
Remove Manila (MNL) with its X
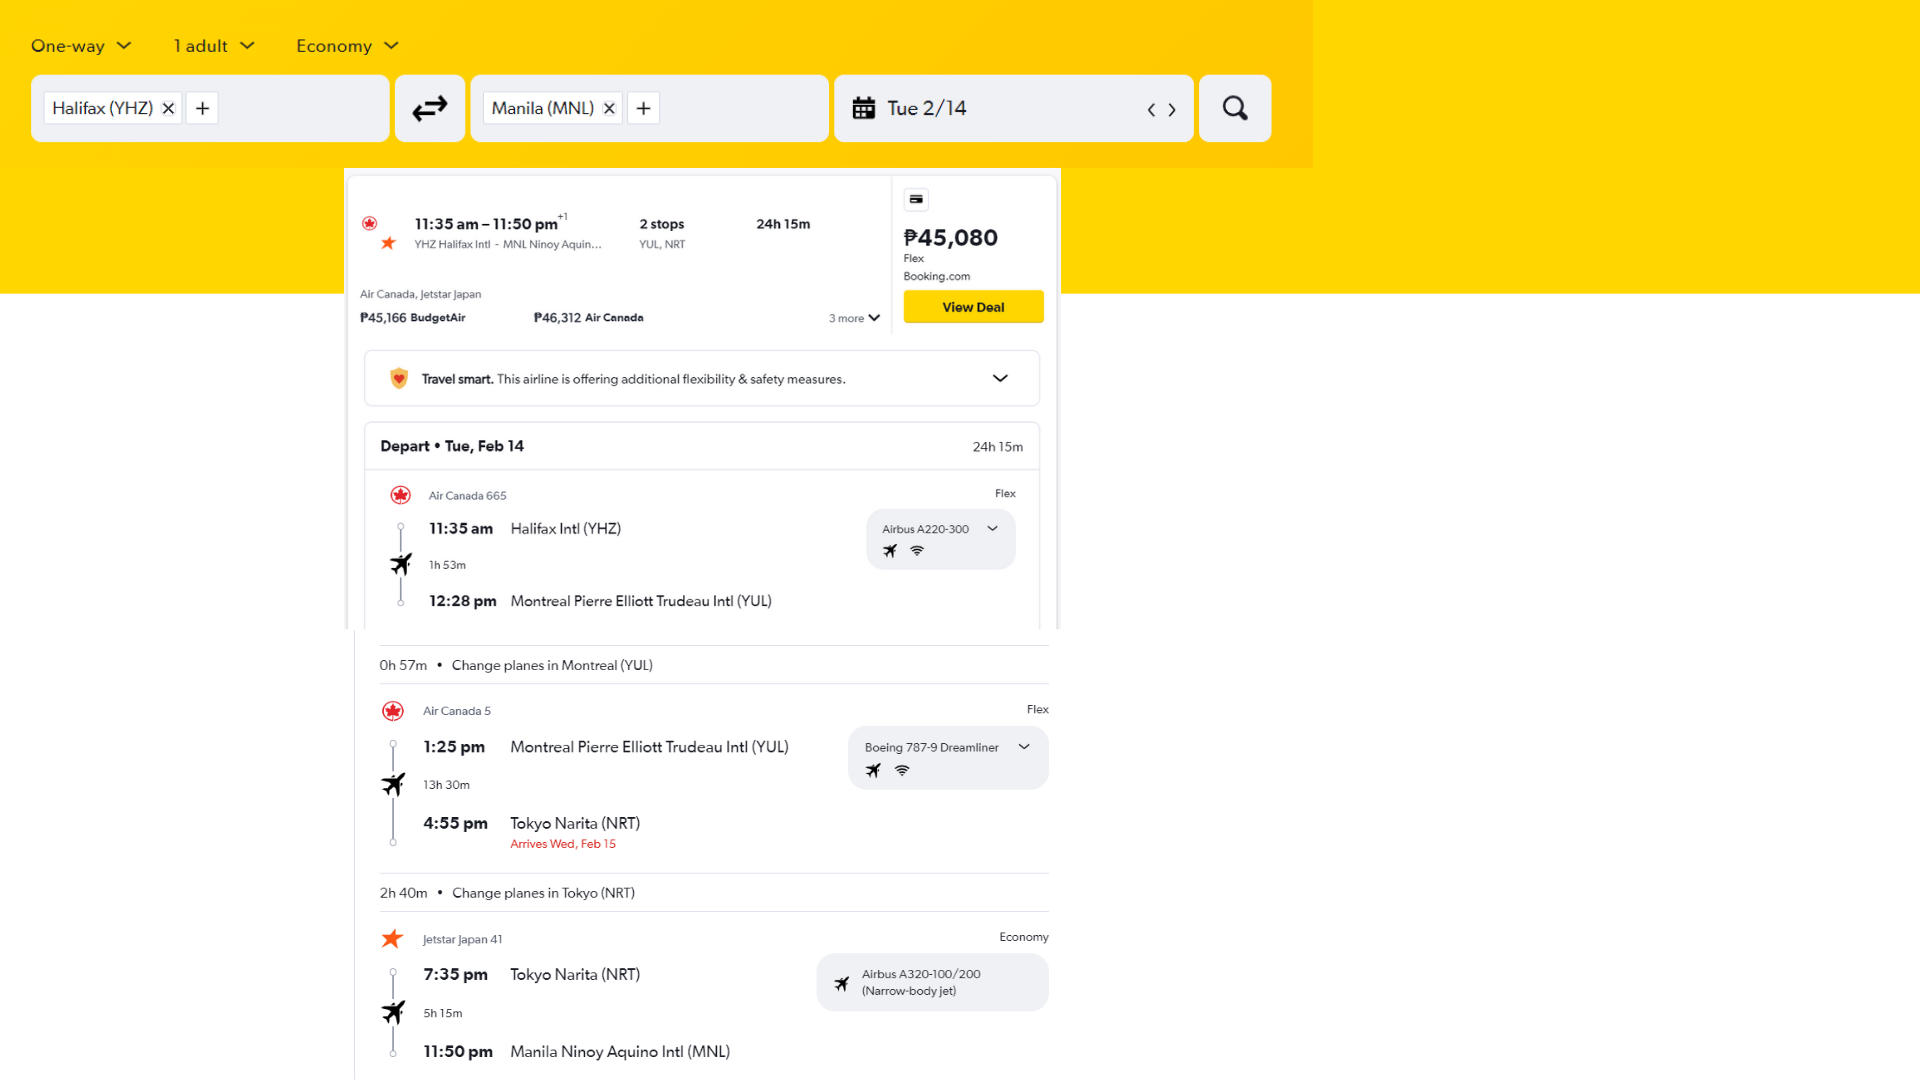coord(609,108)
